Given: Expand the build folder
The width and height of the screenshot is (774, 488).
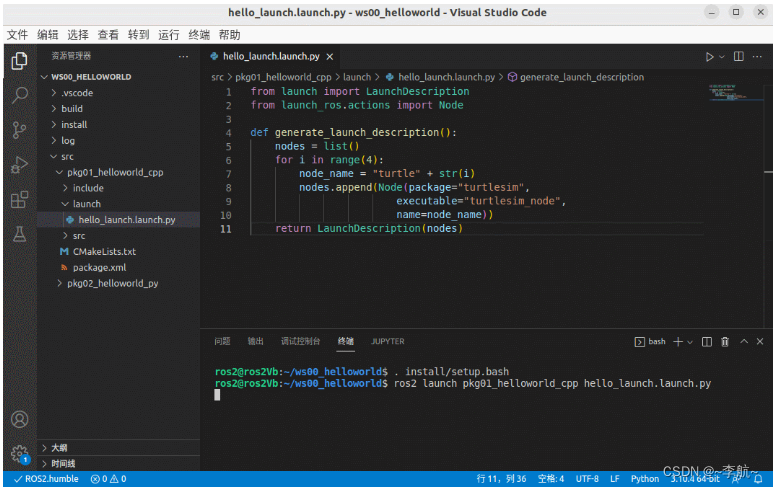Looking at the screenshot, I should (118, 109).
